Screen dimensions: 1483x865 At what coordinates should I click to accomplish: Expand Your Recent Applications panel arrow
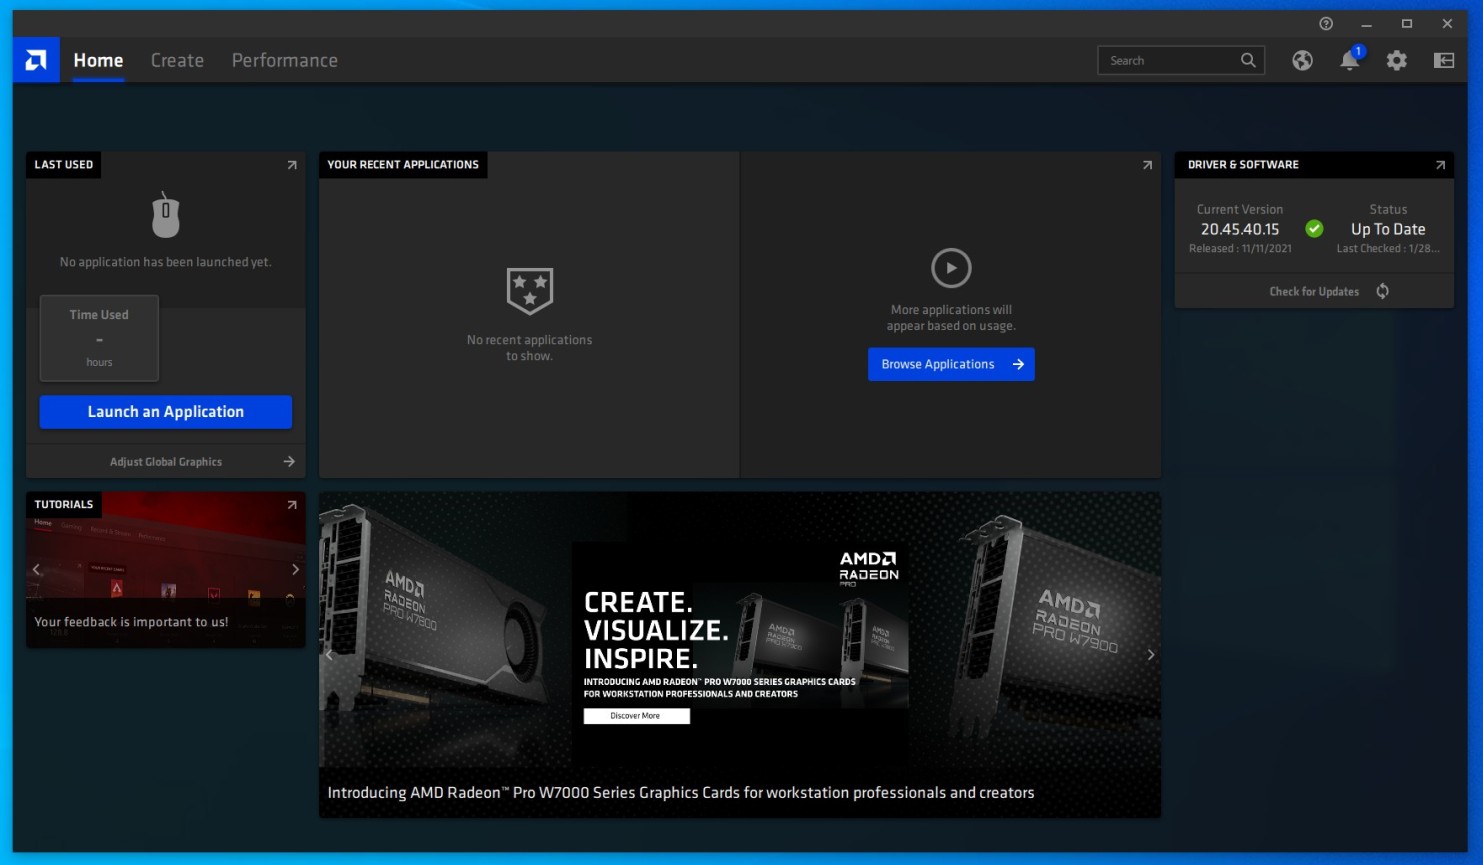pos(1147,165)
